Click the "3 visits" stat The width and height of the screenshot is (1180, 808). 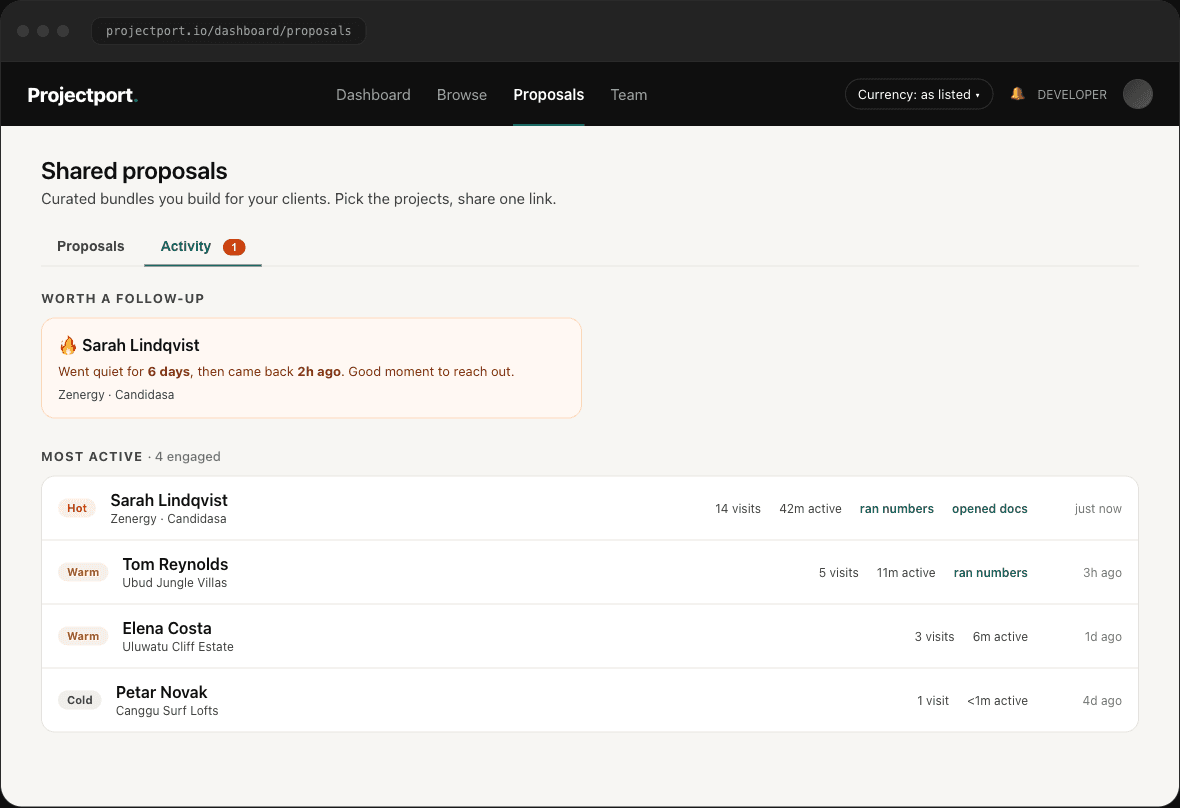[934, 636]
